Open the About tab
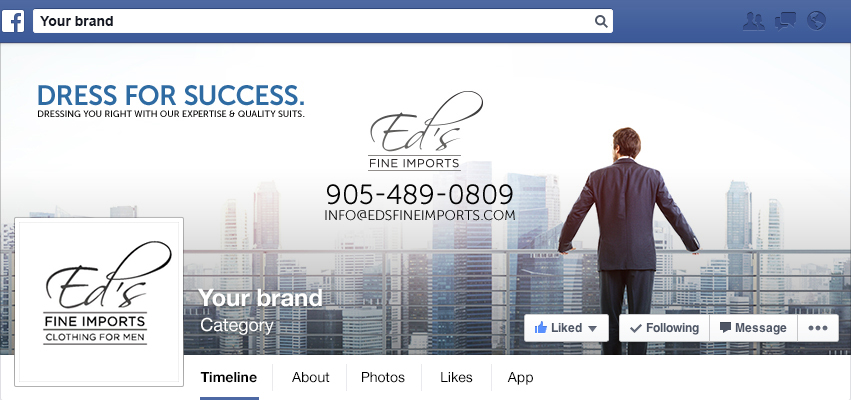This screenshot has width=851, height=400. 310,378
